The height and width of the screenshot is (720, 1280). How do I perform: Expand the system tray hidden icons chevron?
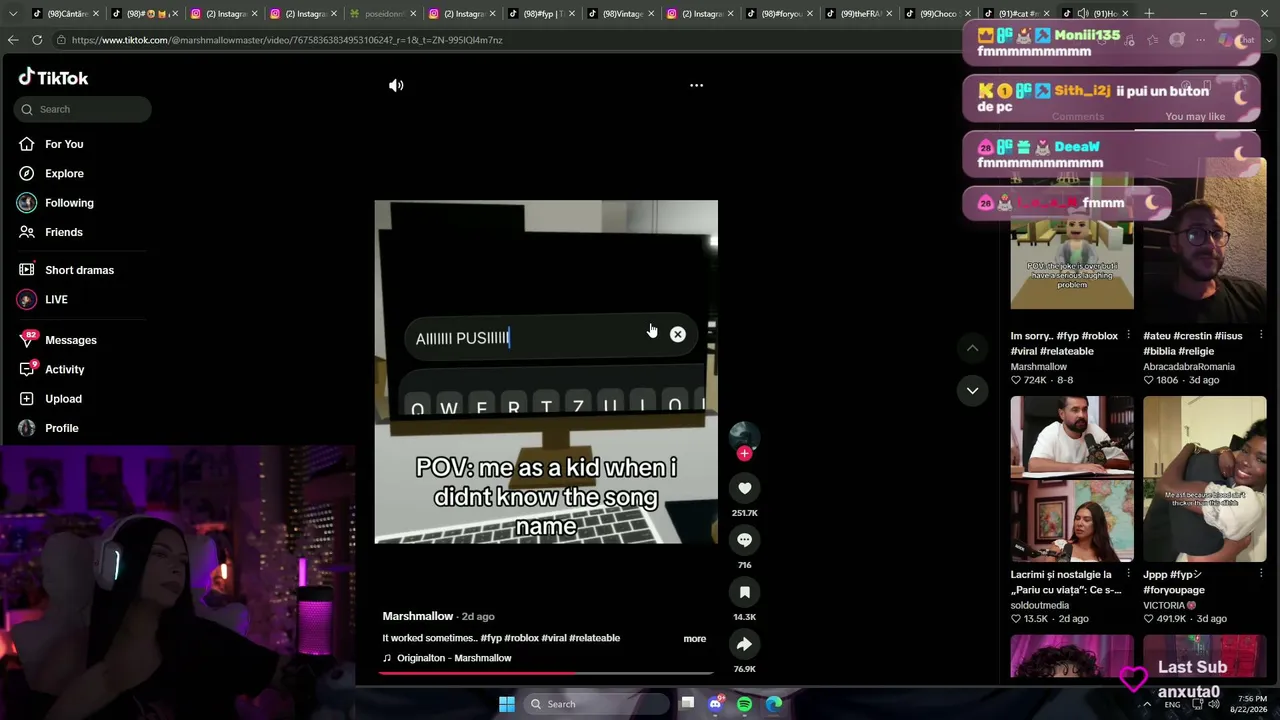click(1147, 704)
